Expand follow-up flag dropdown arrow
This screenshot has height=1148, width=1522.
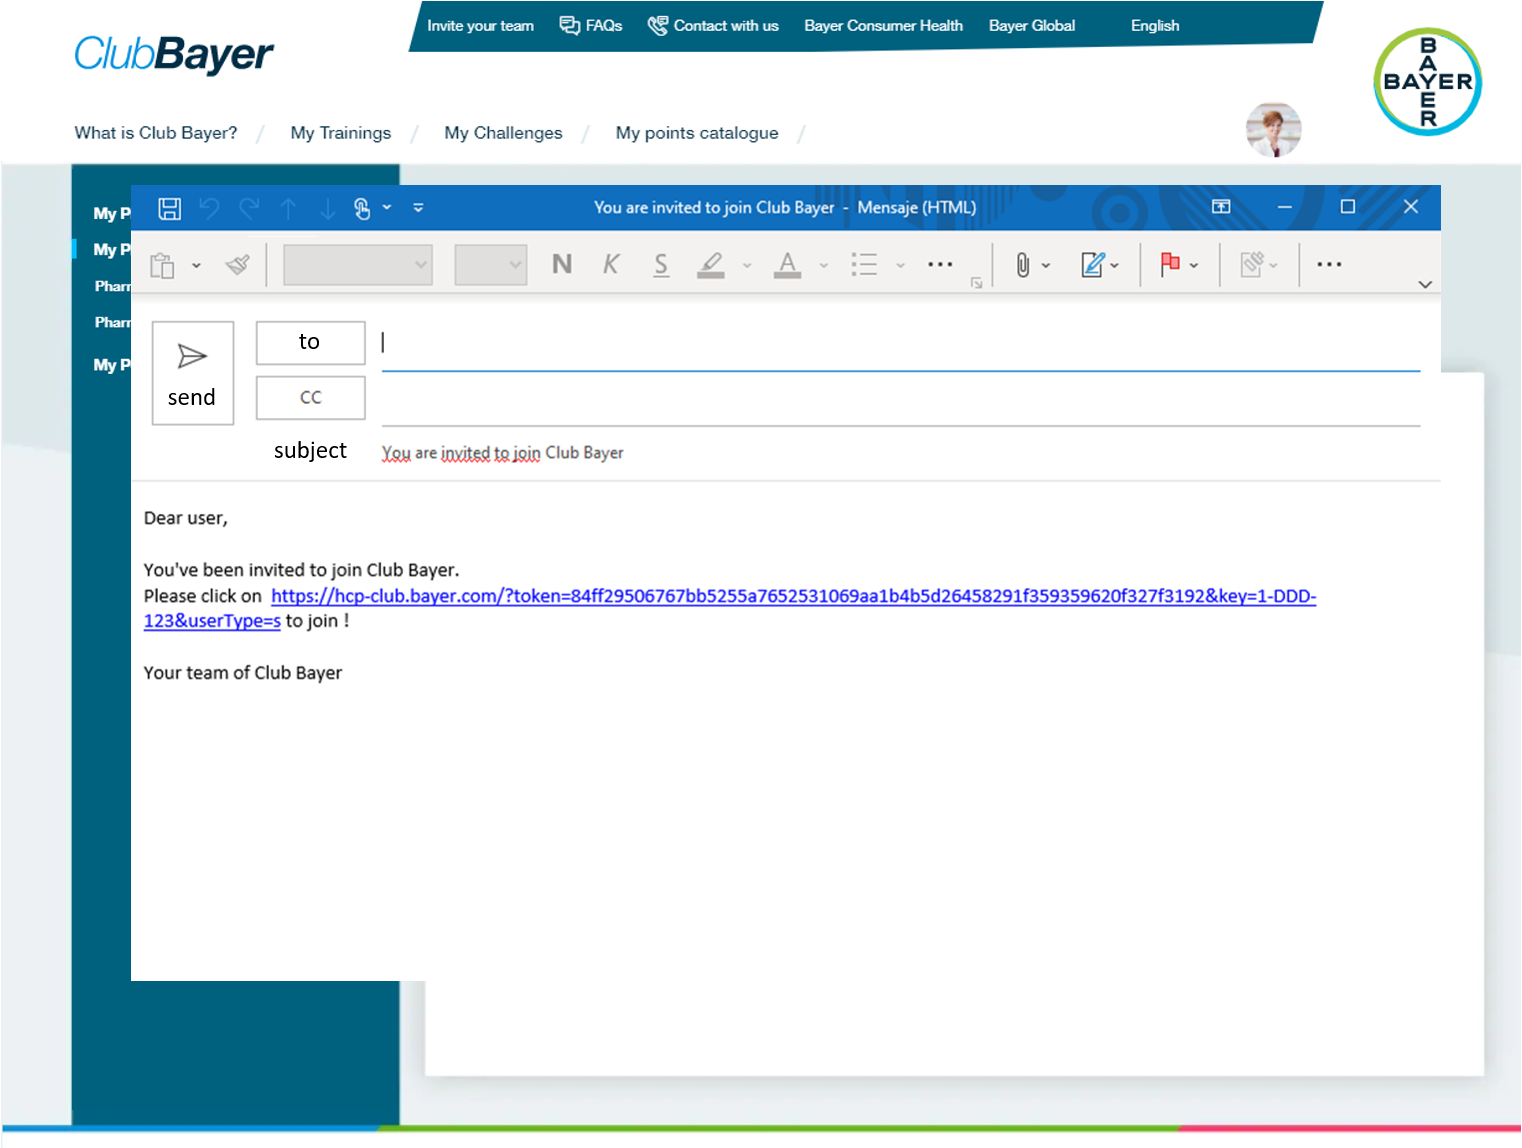pos(1194,266)
